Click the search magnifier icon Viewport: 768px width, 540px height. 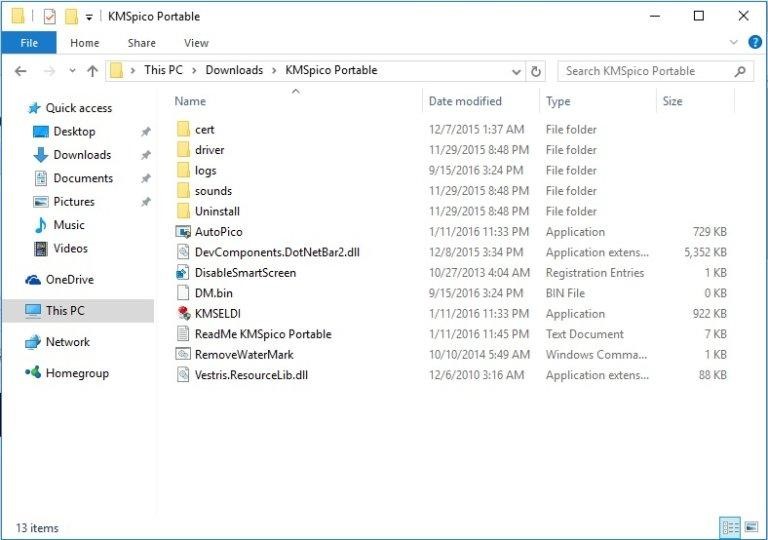[740, 71]
